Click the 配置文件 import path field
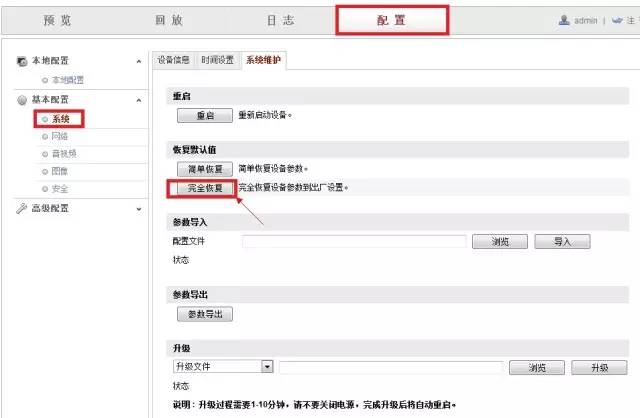This screenshot has height=418, width=640. (354, 242)
